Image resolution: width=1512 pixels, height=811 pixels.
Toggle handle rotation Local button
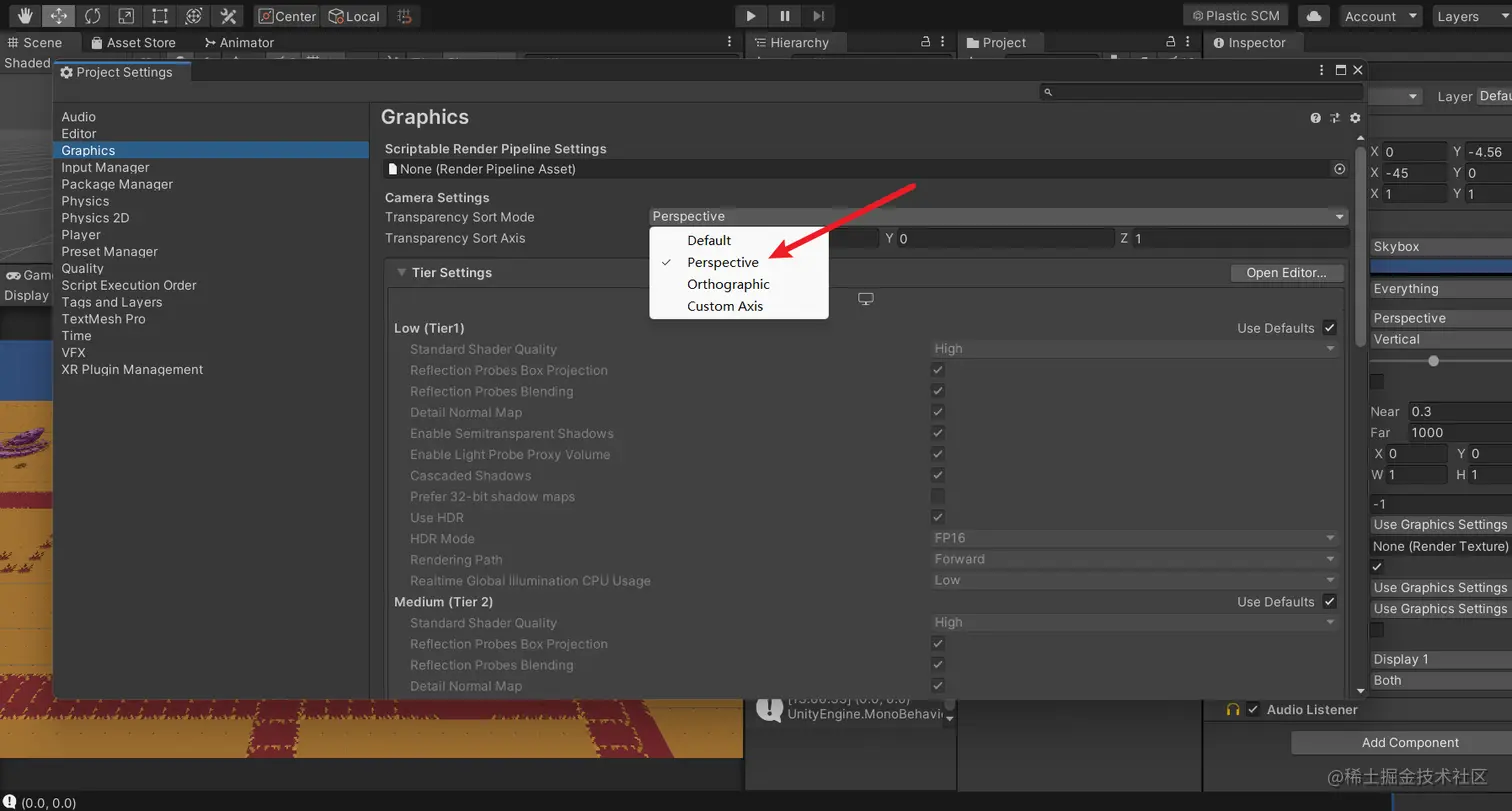(354, 16)
